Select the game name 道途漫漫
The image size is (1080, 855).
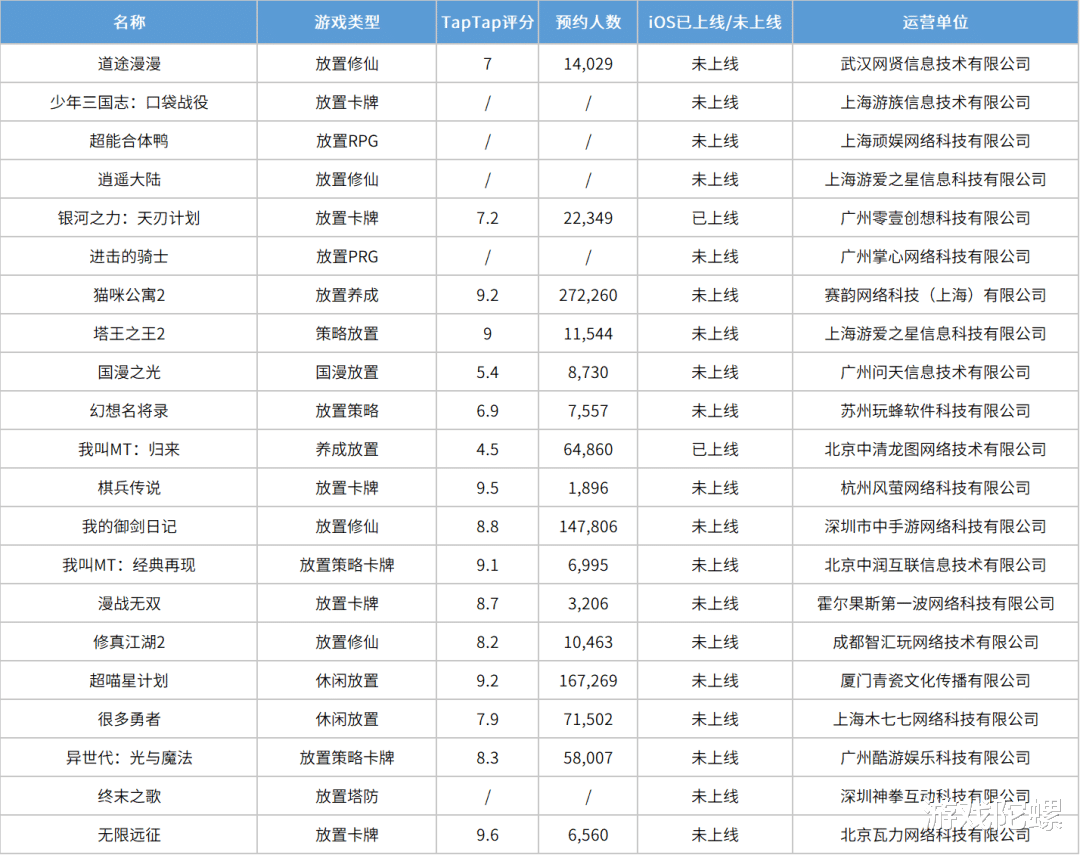[129, 64]
